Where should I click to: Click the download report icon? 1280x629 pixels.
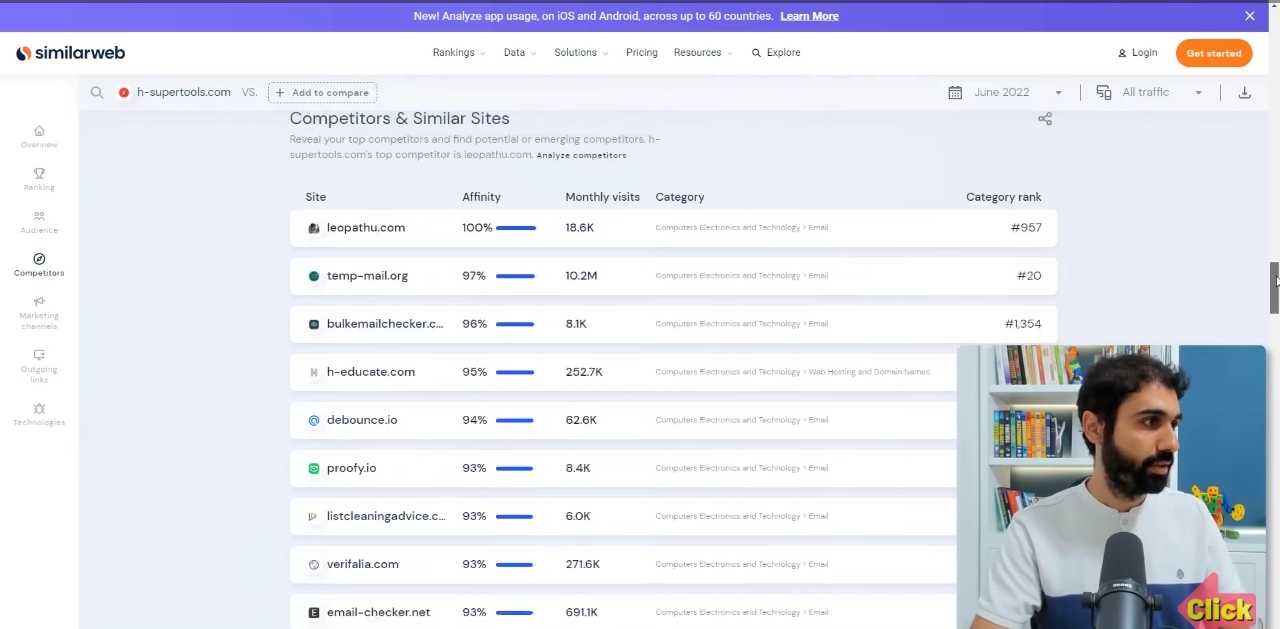tap(1244, 92)
